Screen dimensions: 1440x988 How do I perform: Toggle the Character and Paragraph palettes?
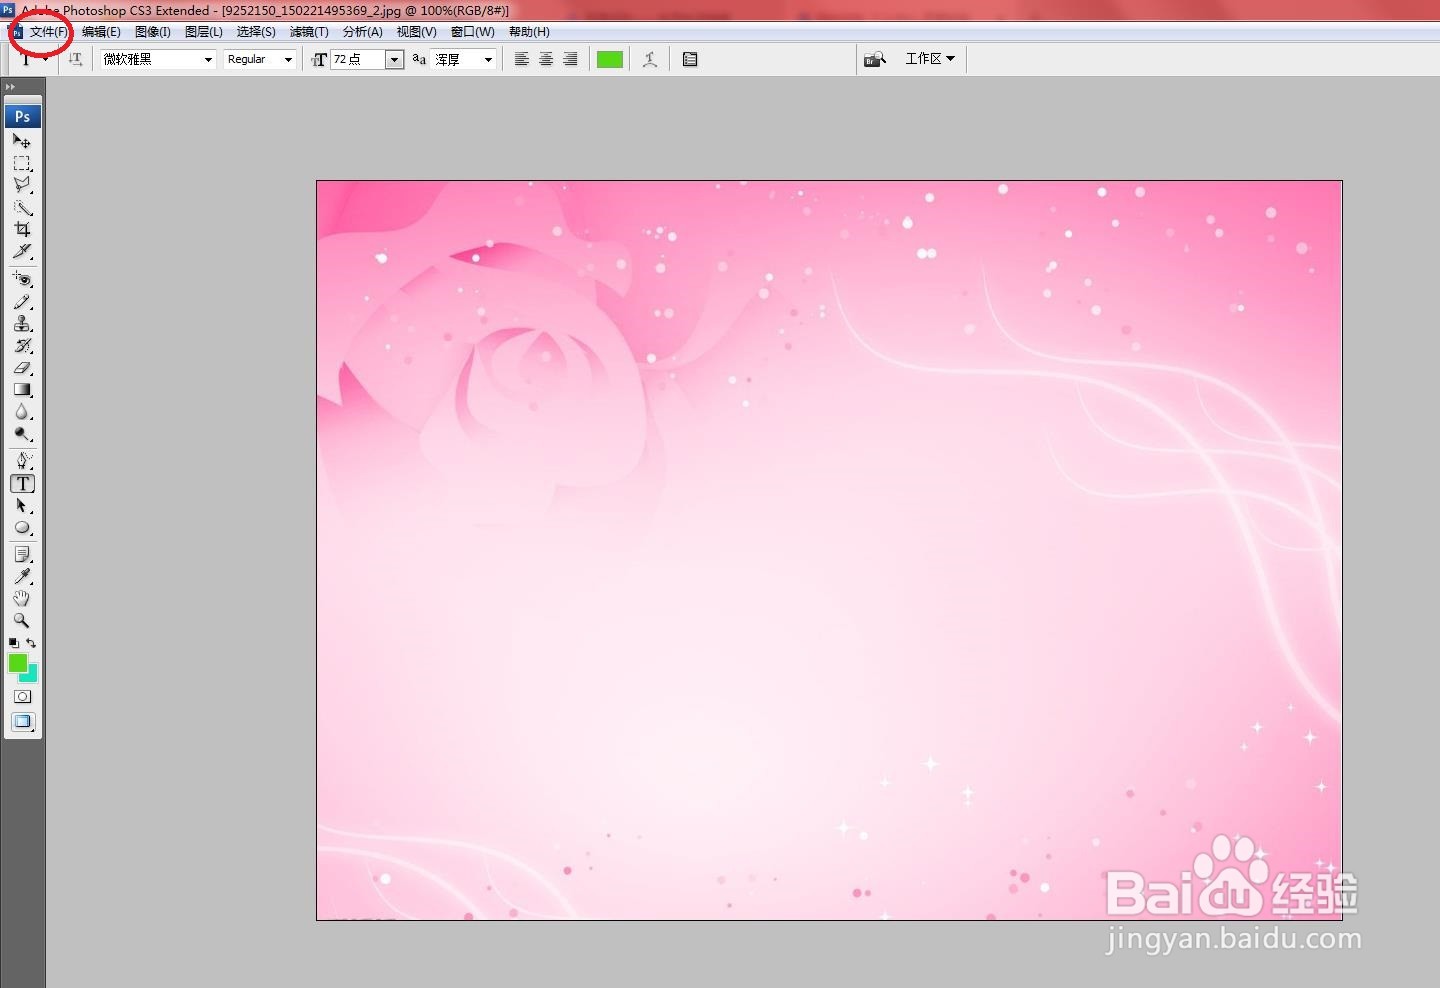[690, 59]
